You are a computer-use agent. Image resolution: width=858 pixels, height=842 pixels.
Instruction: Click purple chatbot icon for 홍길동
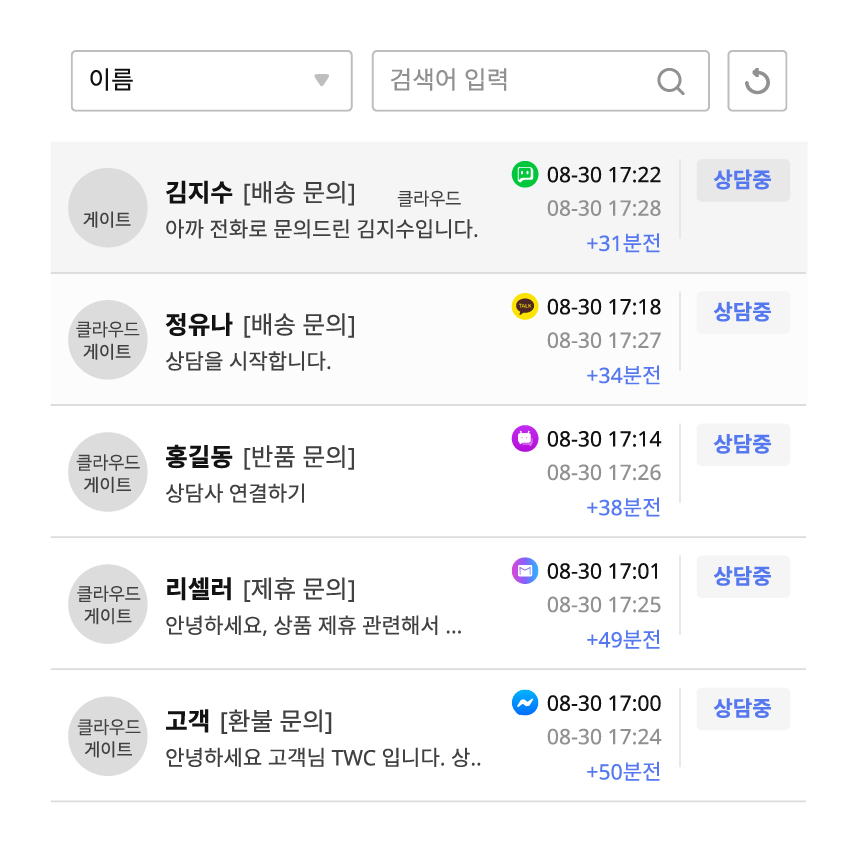tap(525, 438)
